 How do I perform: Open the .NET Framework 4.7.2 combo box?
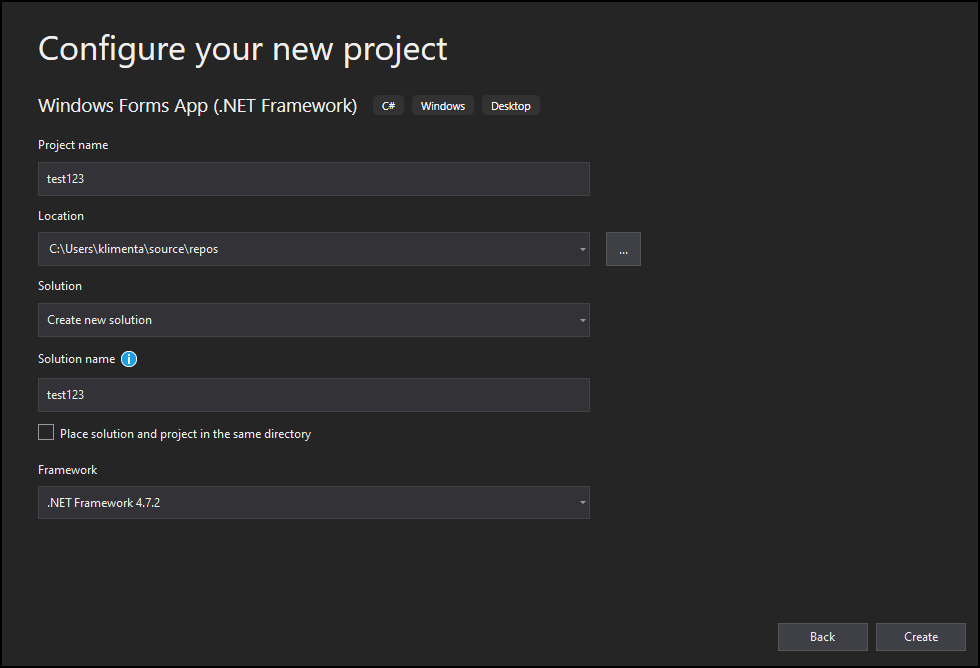(x=314, y=502)
